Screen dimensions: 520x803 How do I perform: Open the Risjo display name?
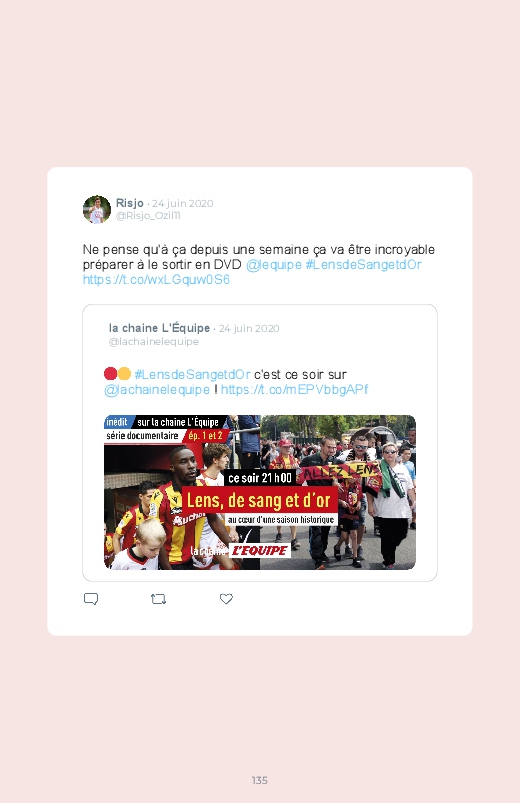click(x=130, y=203)
